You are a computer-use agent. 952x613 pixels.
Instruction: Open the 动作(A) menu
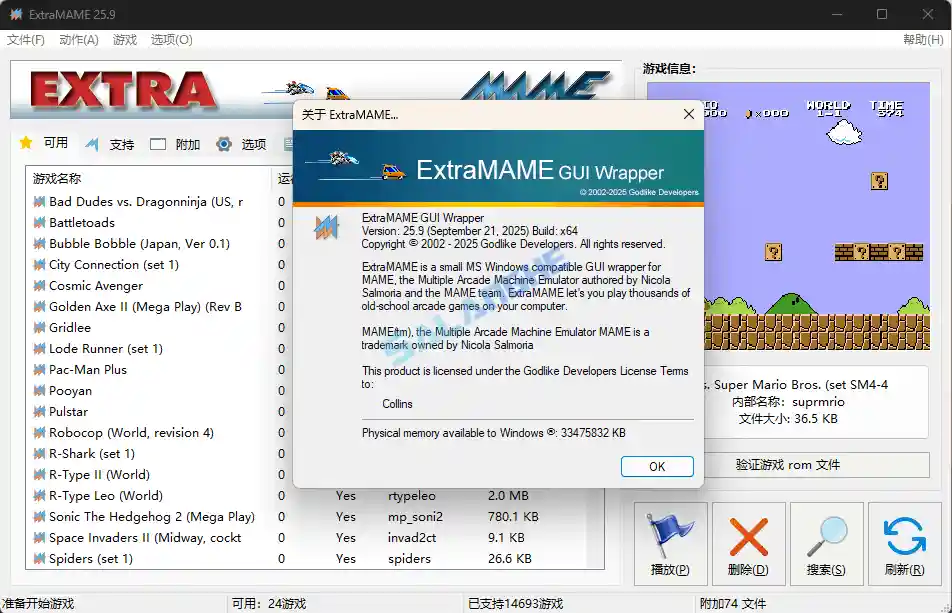[78, 40]
